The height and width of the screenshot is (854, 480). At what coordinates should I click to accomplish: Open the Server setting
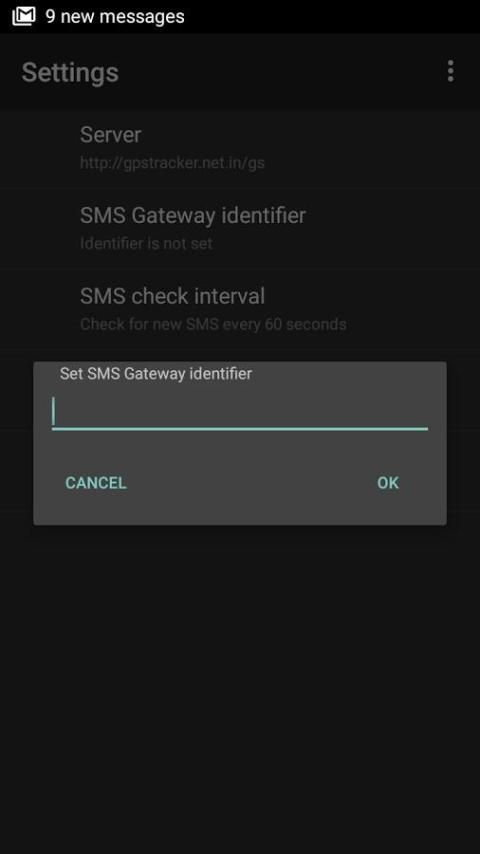pos(240,148)
